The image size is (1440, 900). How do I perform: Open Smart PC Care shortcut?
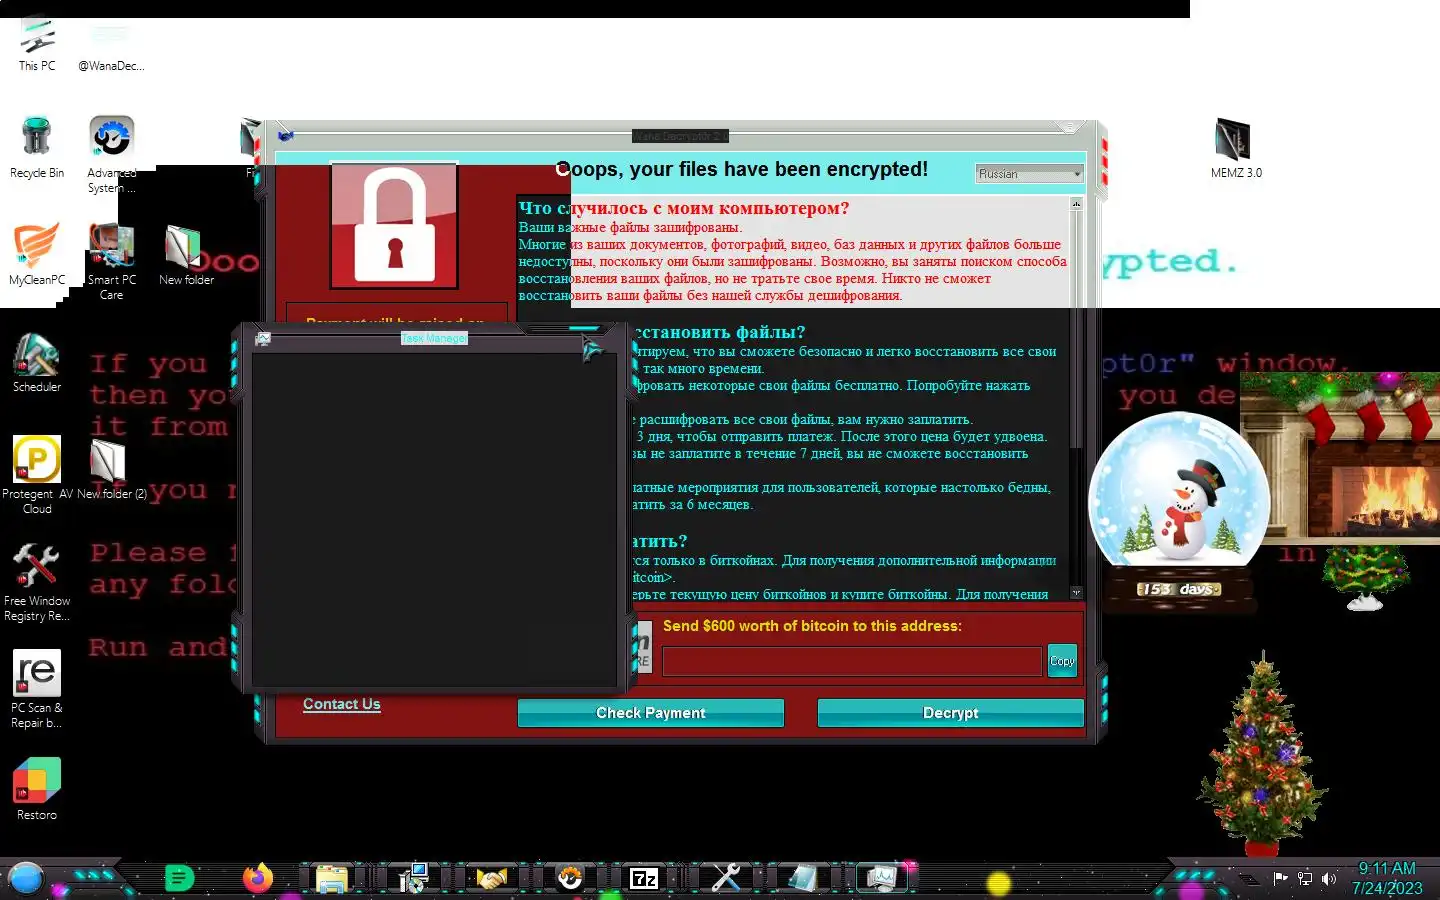click(111, 261)
